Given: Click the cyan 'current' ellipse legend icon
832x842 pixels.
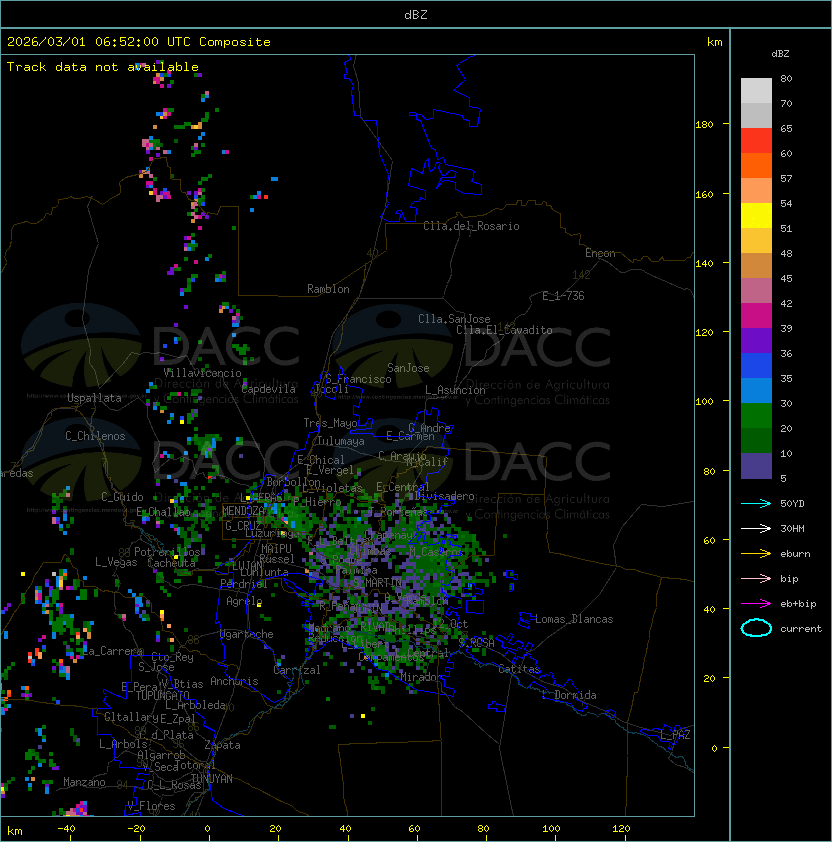Looking at the screenshot, I should pyautogui.click(x=756, y=628).
